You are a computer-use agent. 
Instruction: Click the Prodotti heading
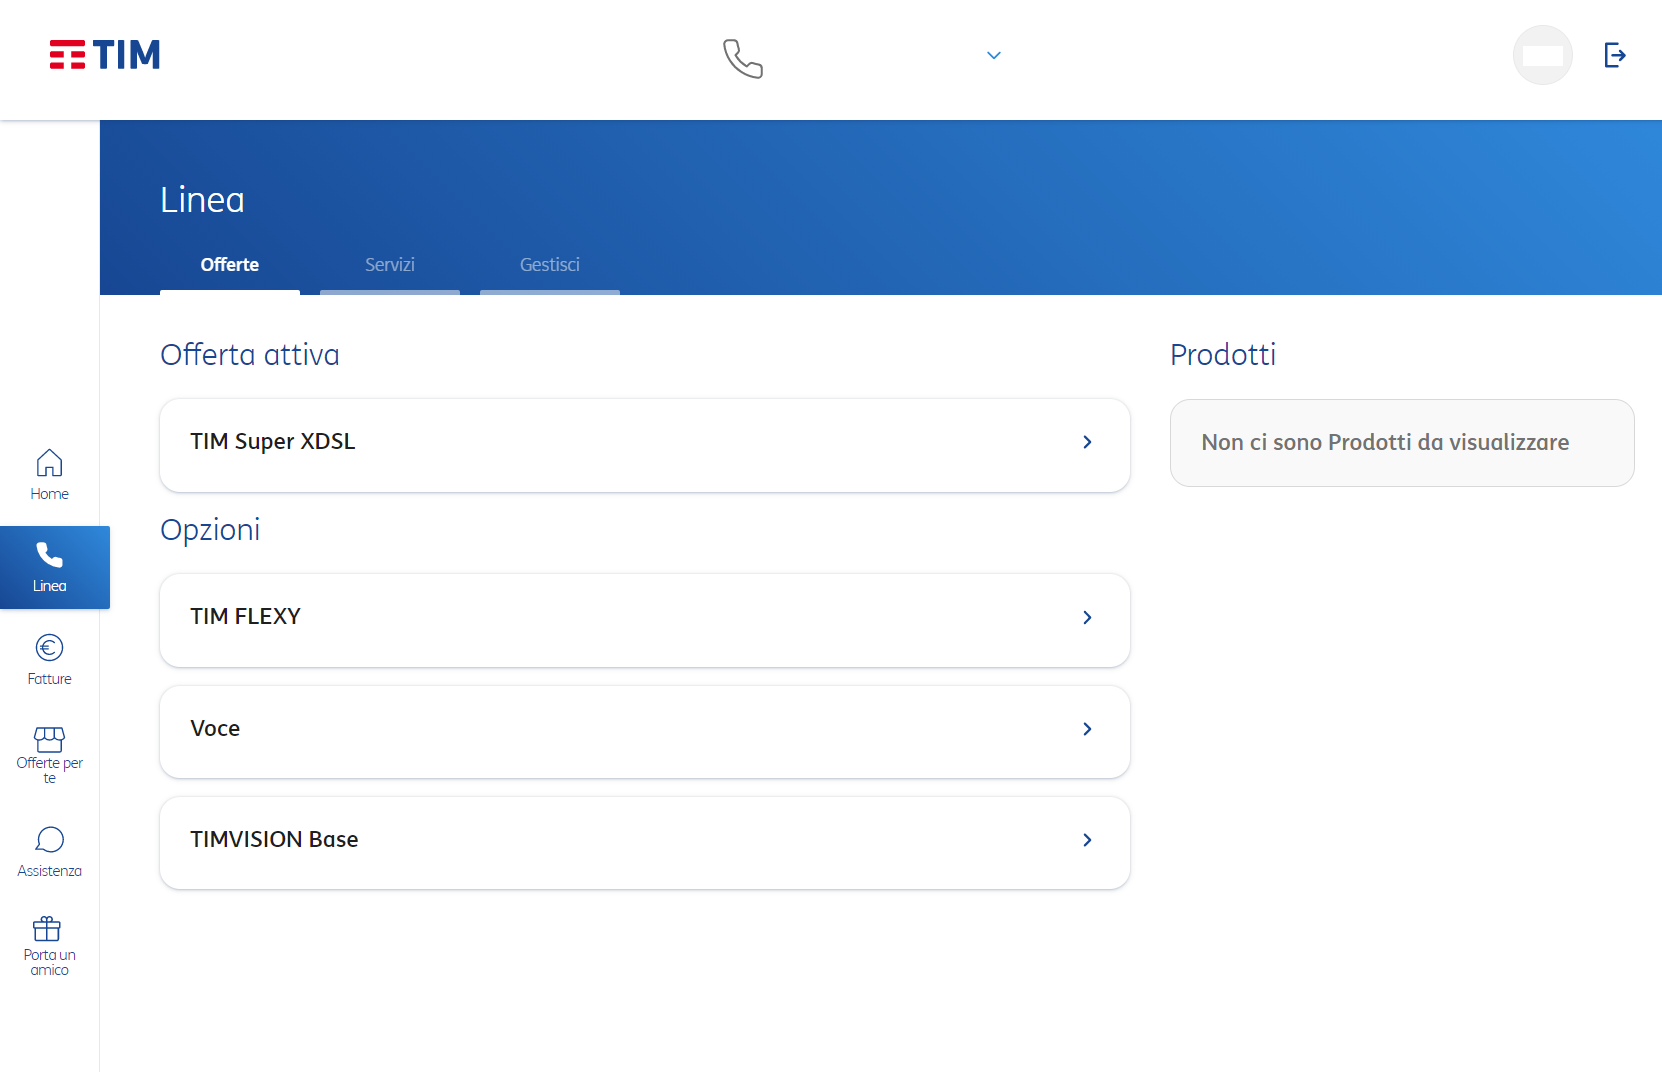click(1223, 355)
